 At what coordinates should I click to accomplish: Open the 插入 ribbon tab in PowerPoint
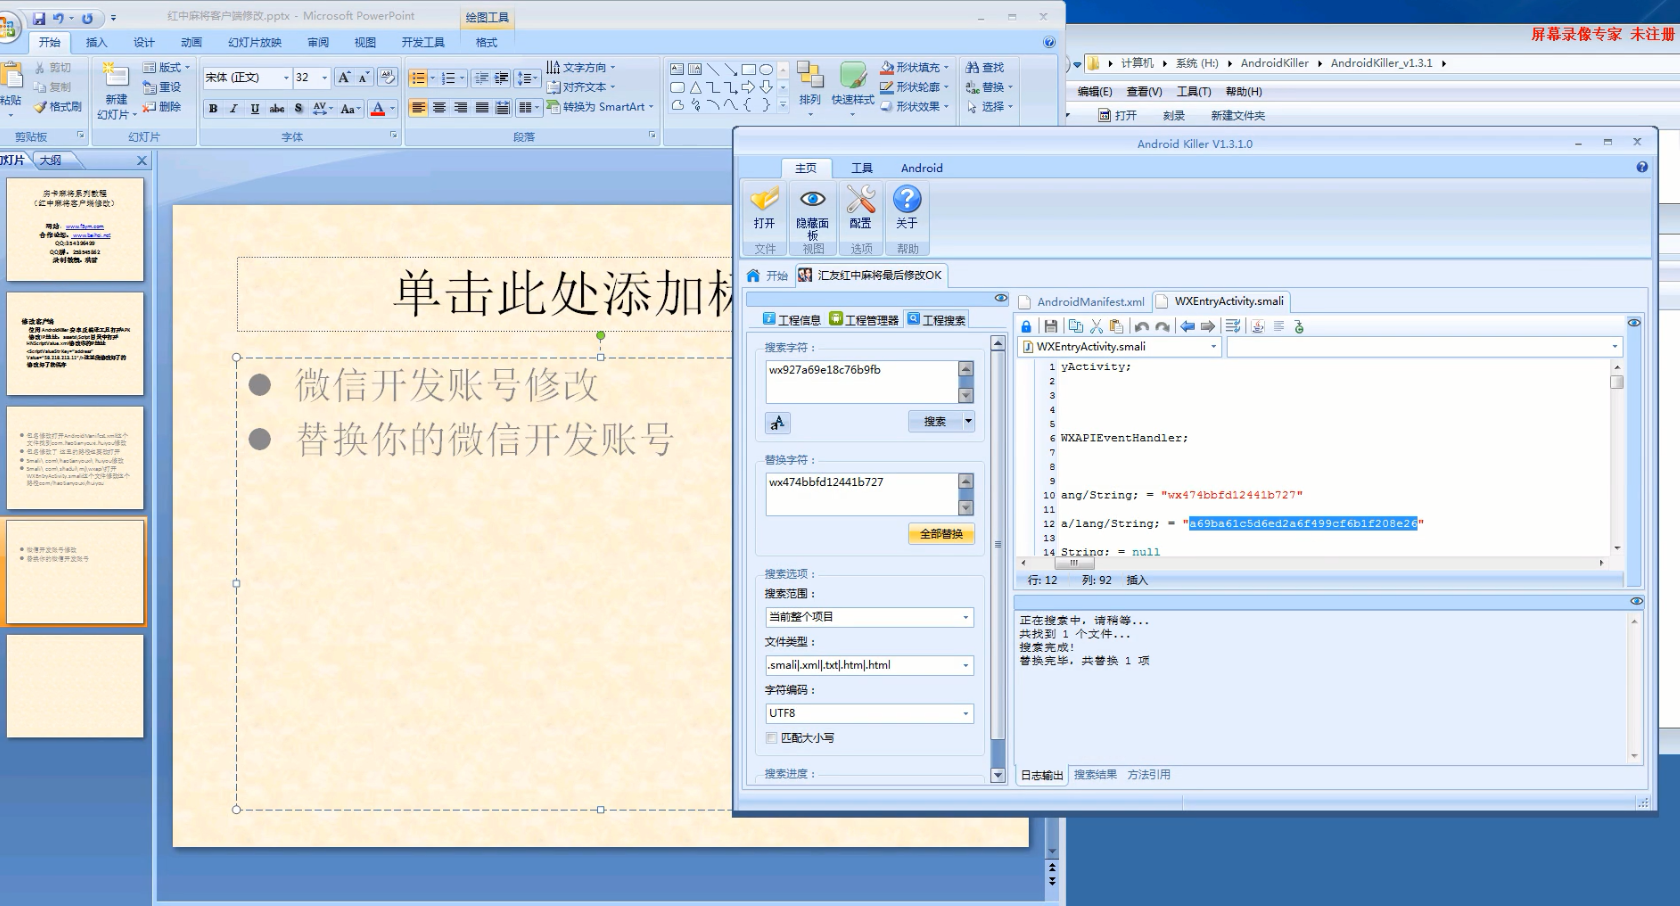point(96,42)
